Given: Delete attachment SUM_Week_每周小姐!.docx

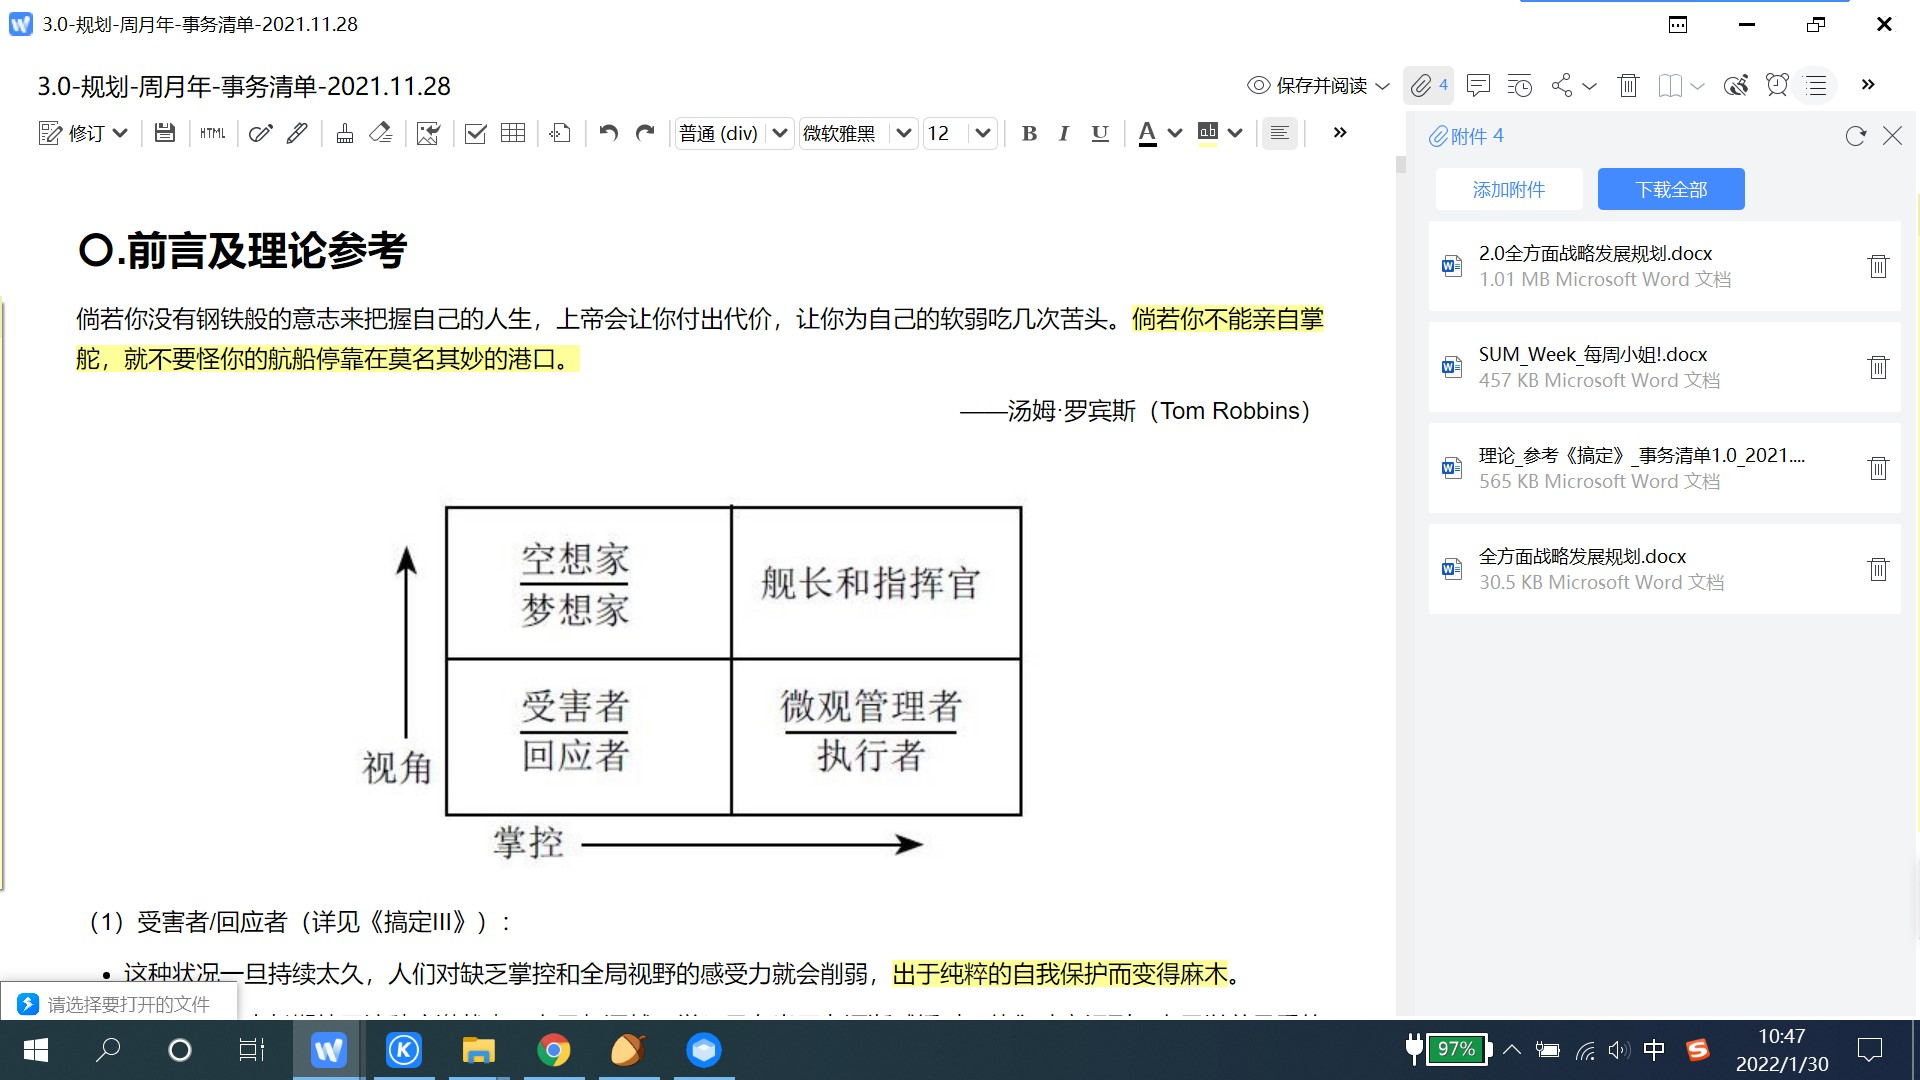Looking at the screenshot, I should (1878, 367).
